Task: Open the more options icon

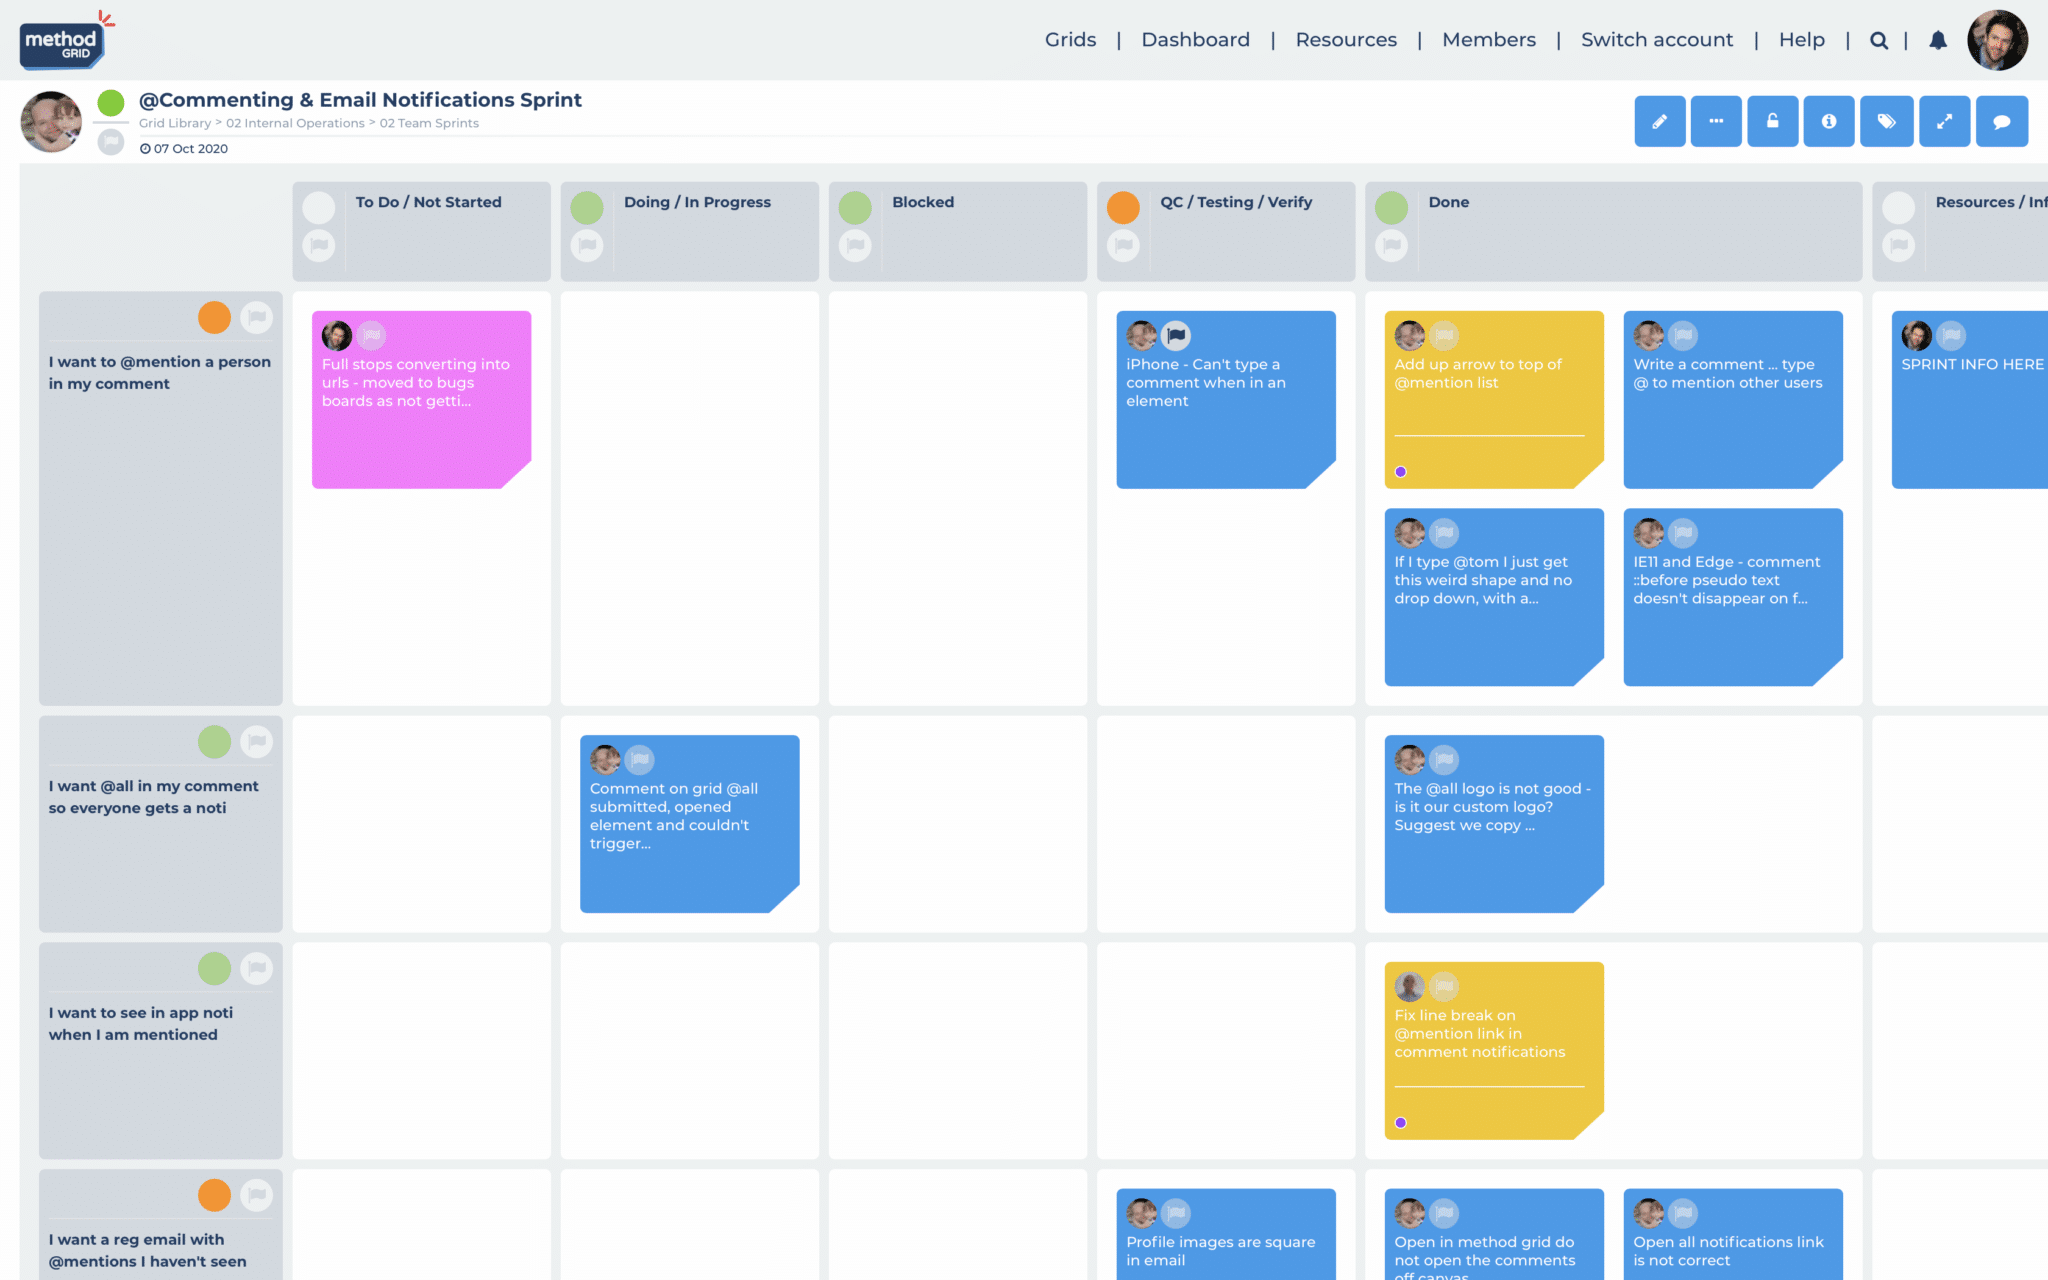Action: [x=1715, y=121]
